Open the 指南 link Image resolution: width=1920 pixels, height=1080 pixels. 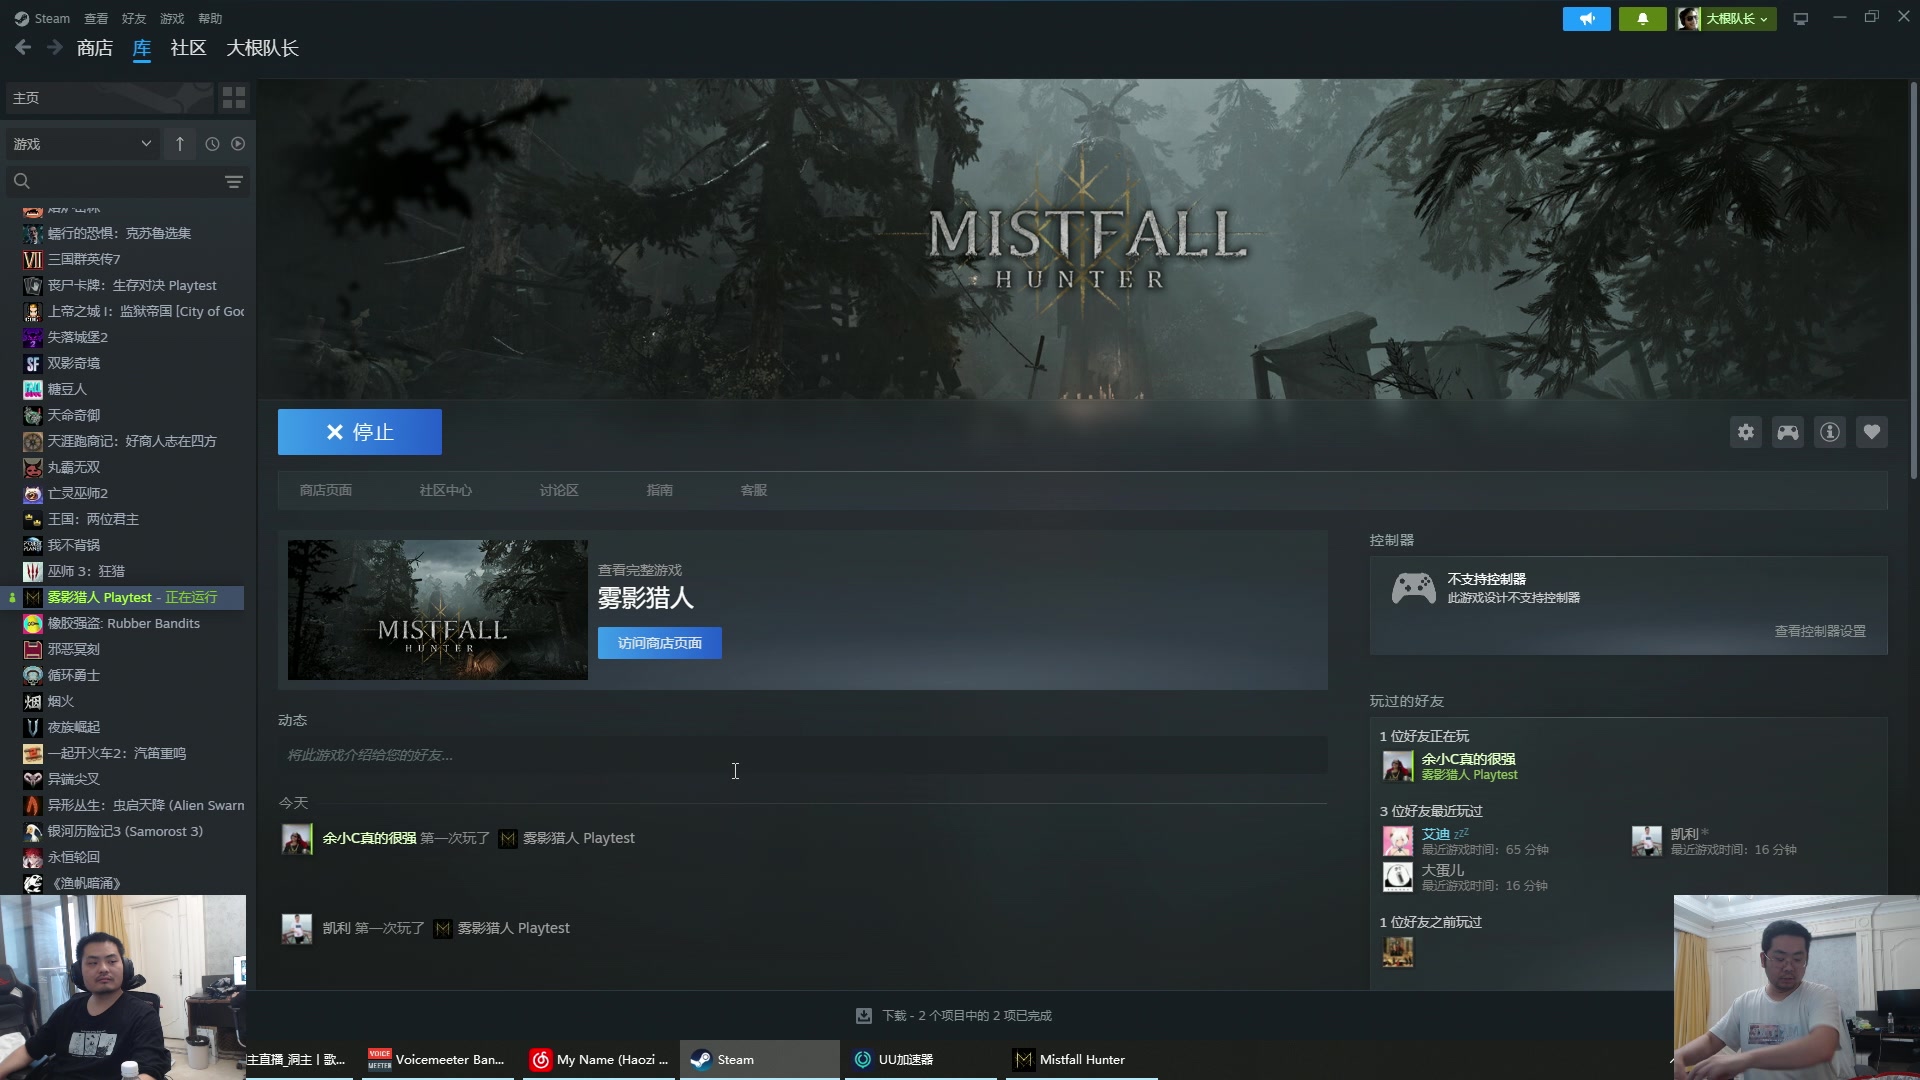(660, 490)
